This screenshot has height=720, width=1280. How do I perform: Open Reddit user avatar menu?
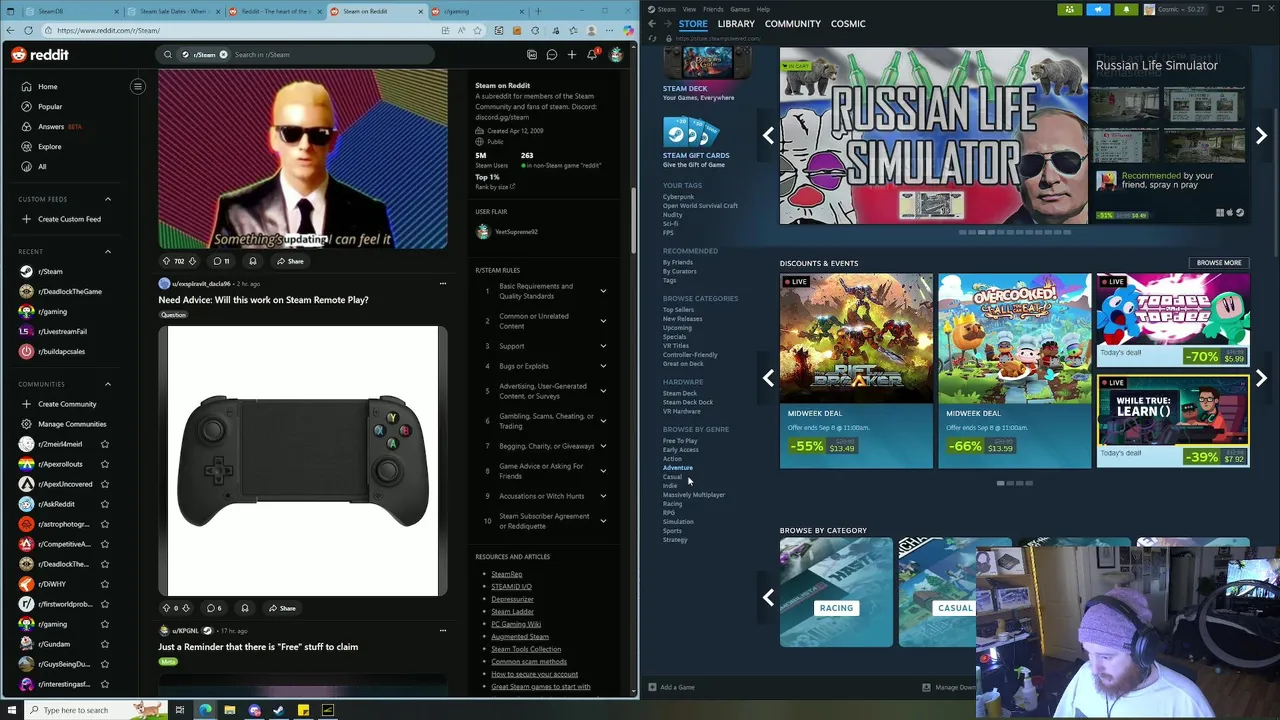coord(616,55)
